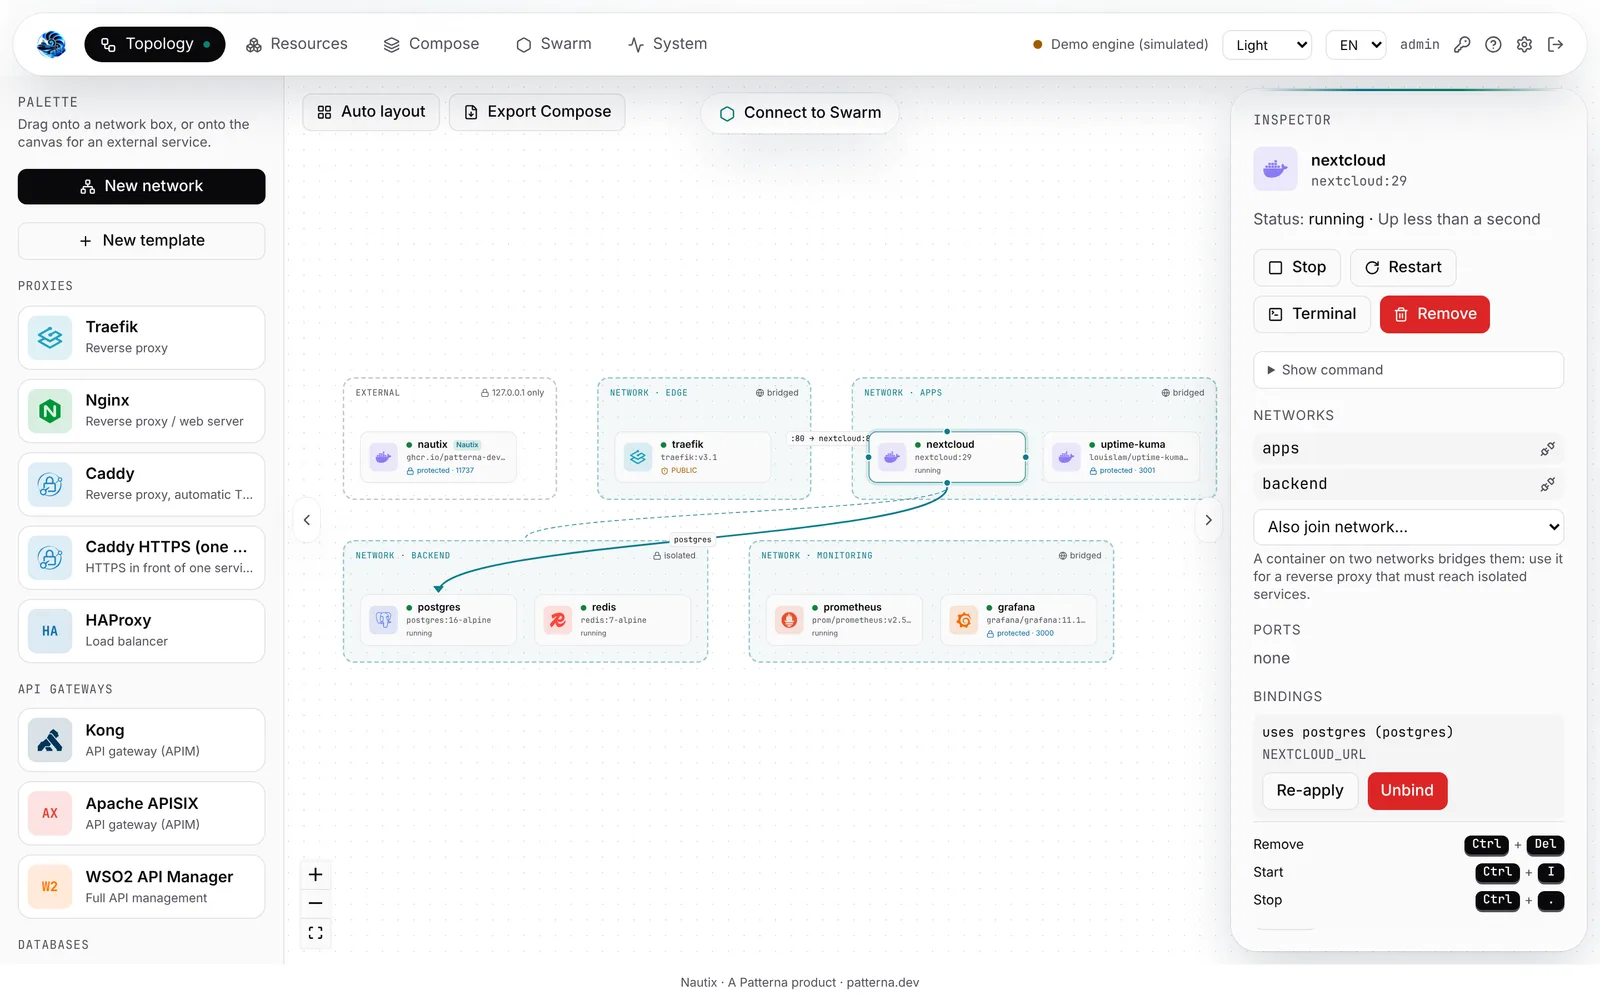Choose the Kong gateway icon in the palette
Viewport: 1600px width, 1000px height.
pos(50,740)
